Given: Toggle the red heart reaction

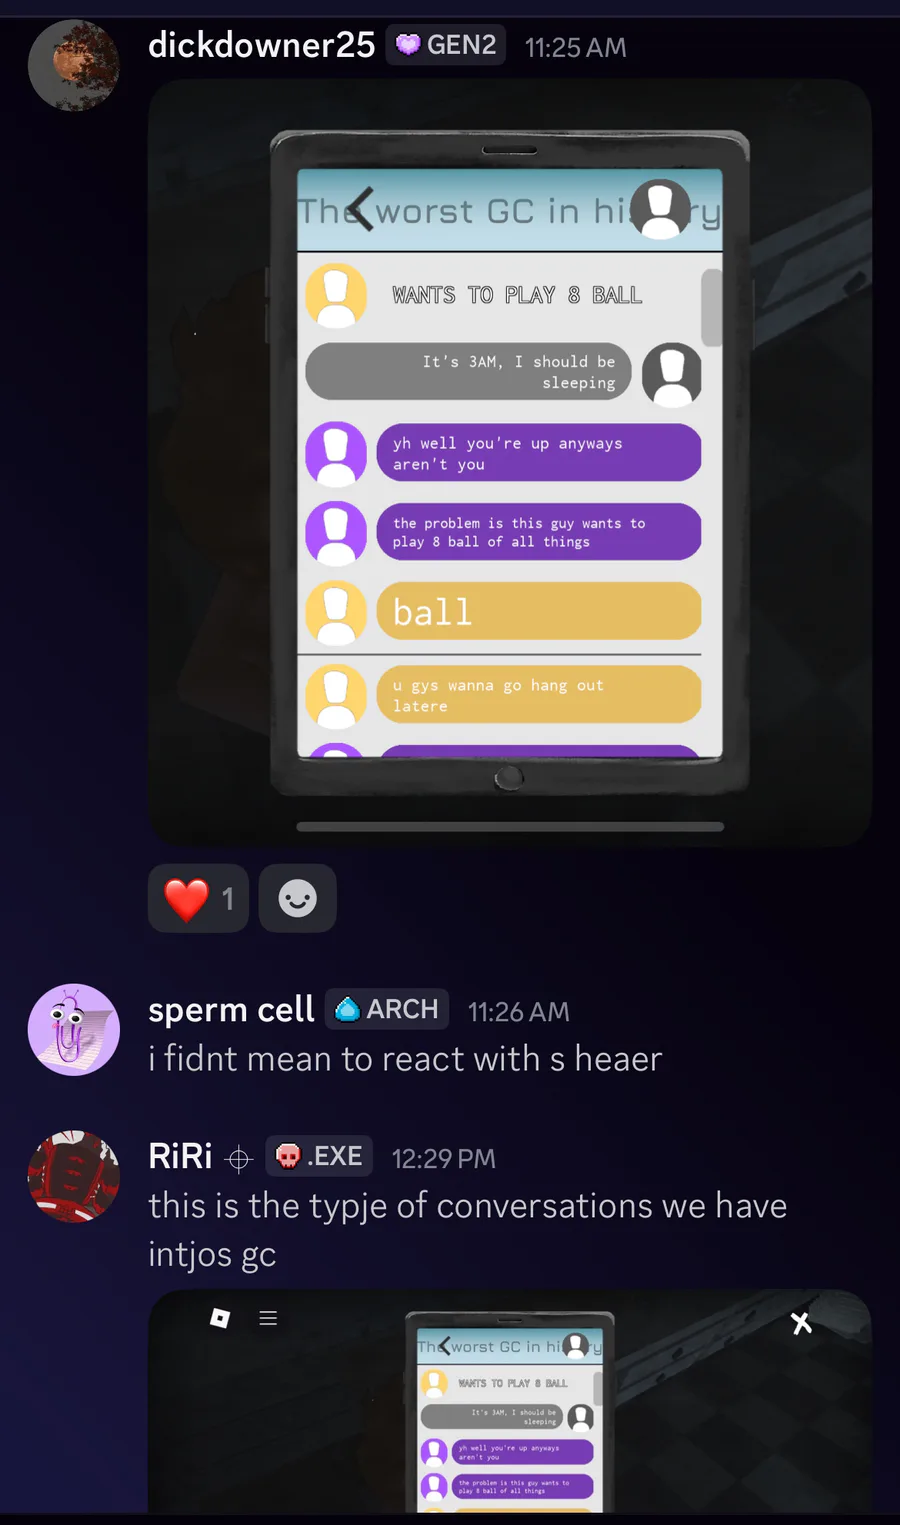Looking at the screenshot, I should tap(198, 898).
